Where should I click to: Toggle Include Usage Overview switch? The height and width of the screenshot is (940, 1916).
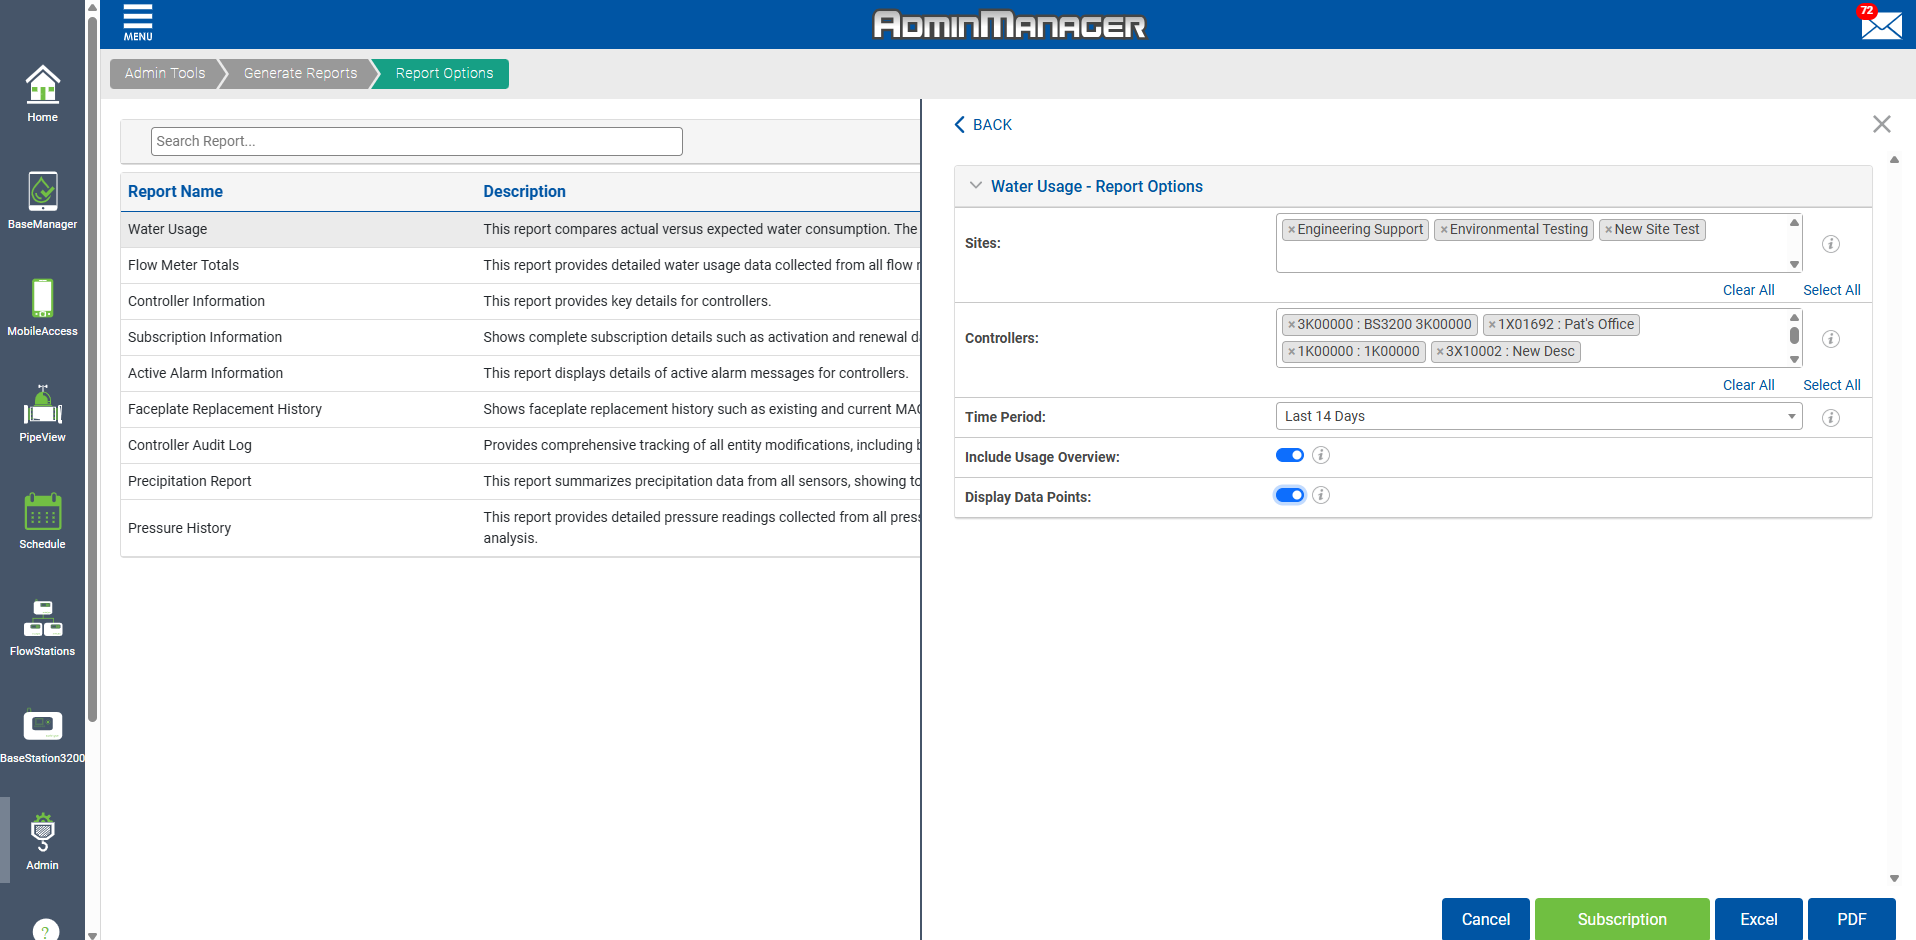click(x=1289, y=456)
